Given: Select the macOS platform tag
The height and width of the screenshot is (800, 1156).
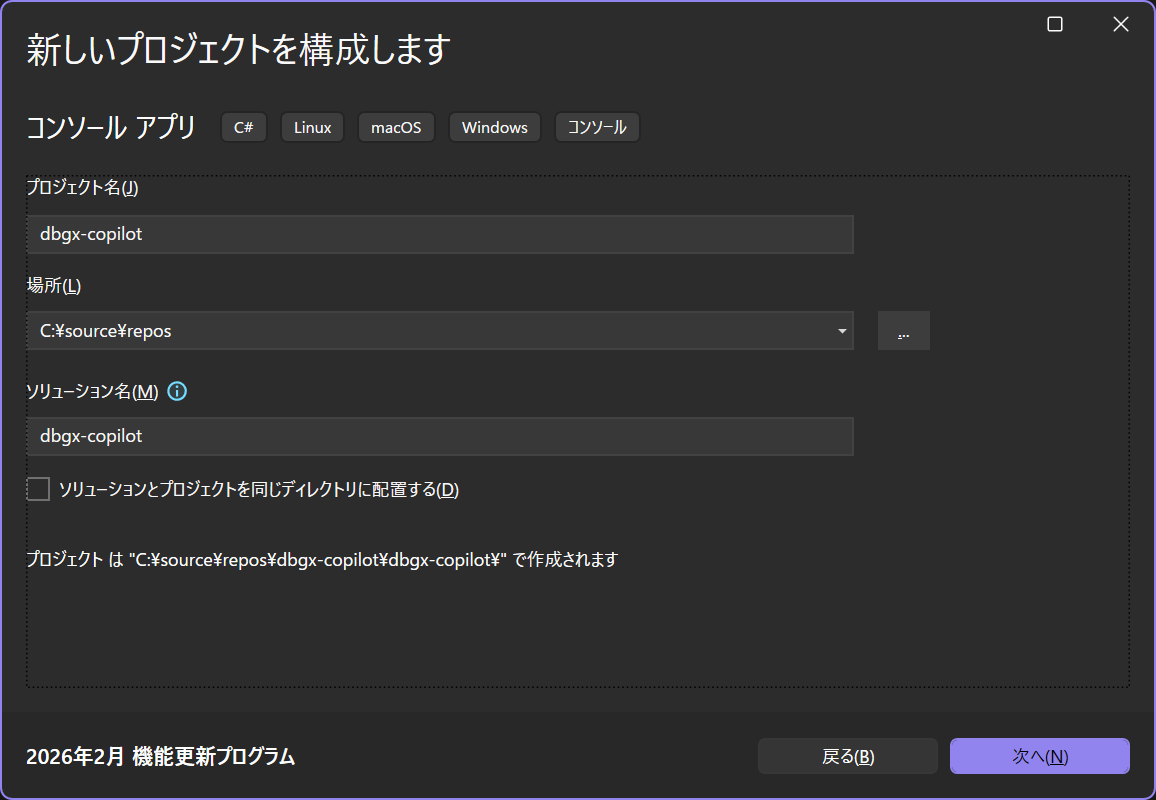Looking at the screenshot, I should point(396,127).
